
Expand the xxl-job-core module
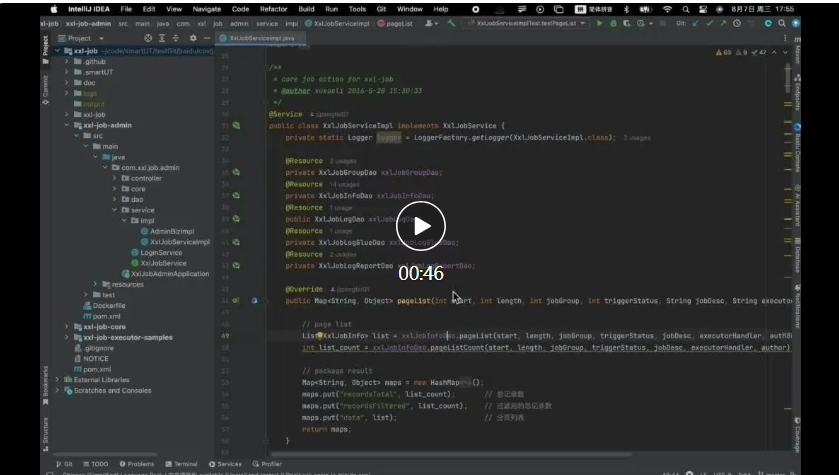click(x=67, y=326)
